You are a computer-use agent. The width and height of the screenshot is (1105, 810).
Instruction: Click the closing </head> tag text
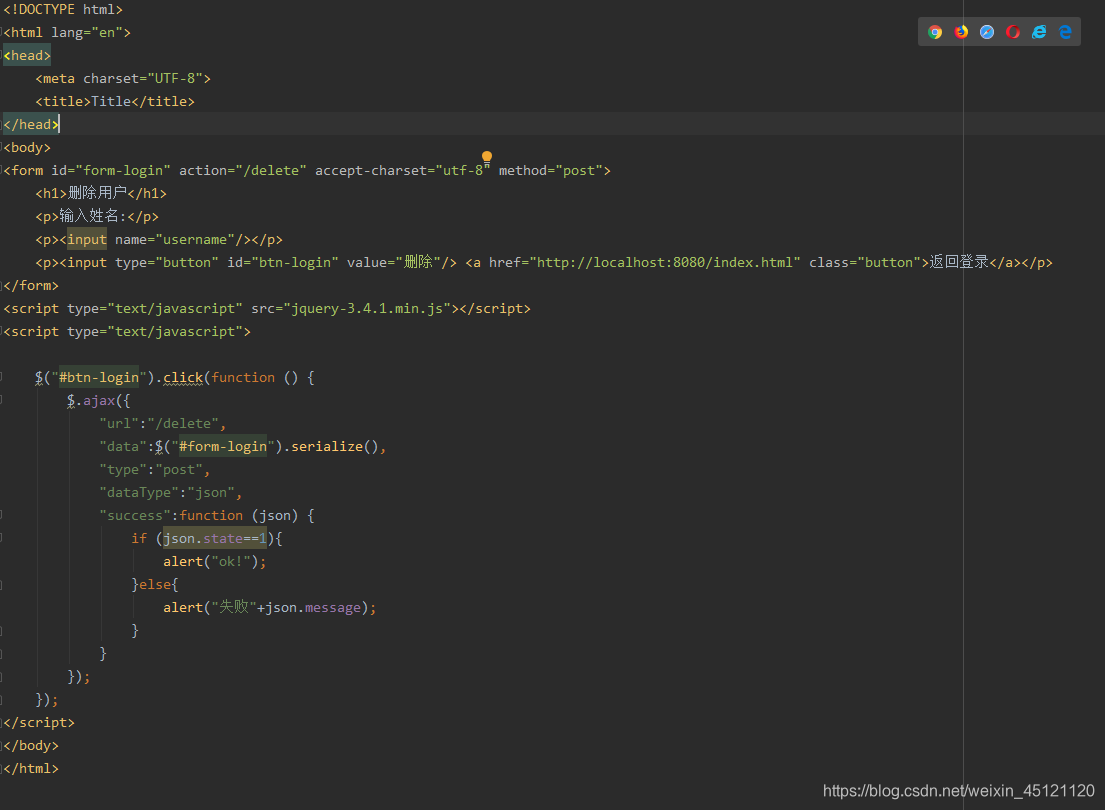tap(31, 124)
